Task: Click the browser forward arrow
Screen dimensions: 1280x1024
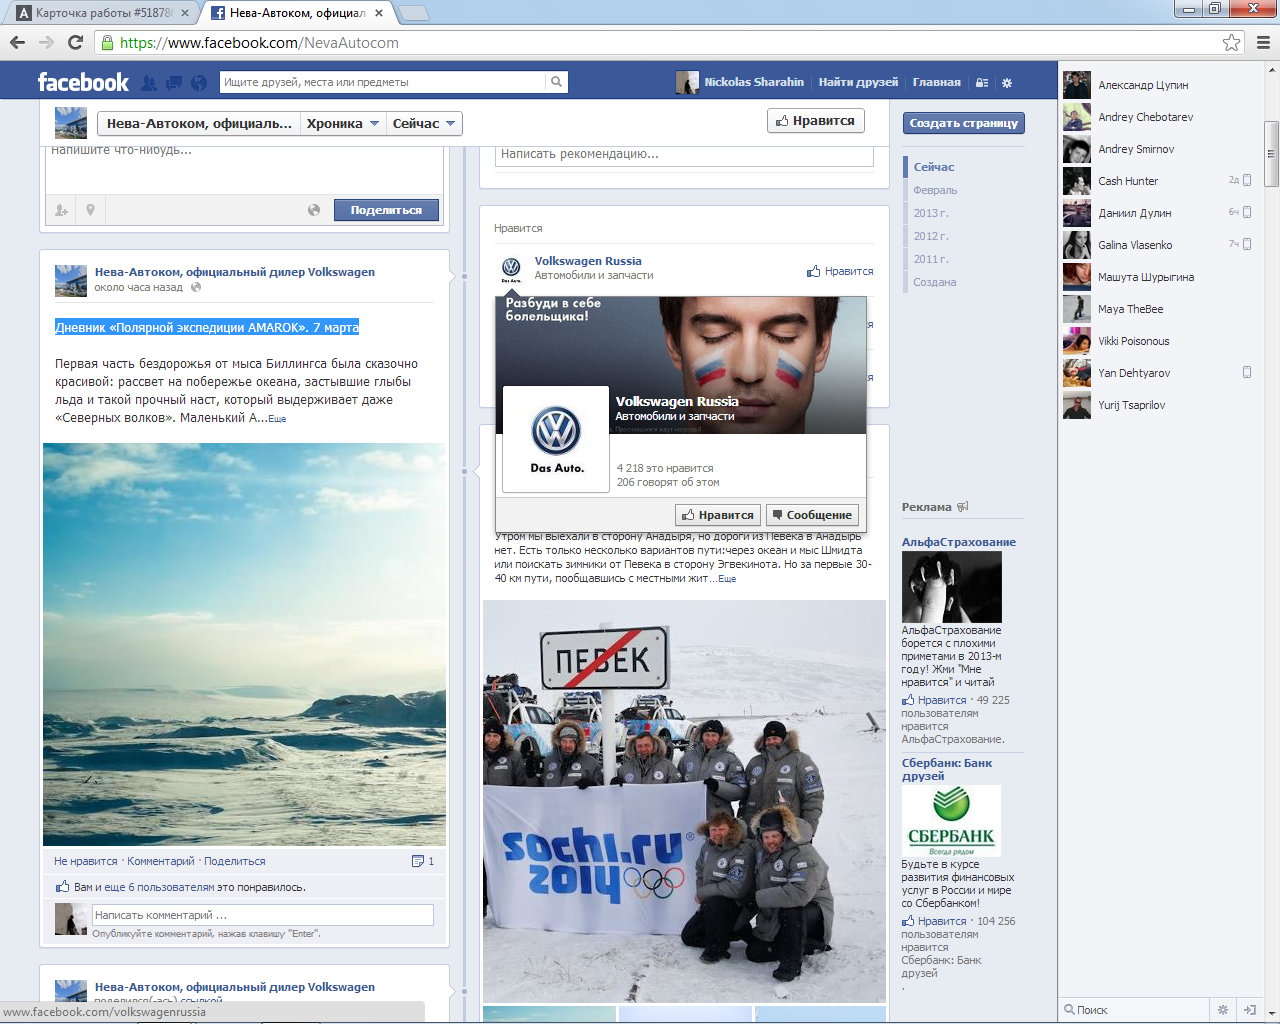Action: [46, 42]
